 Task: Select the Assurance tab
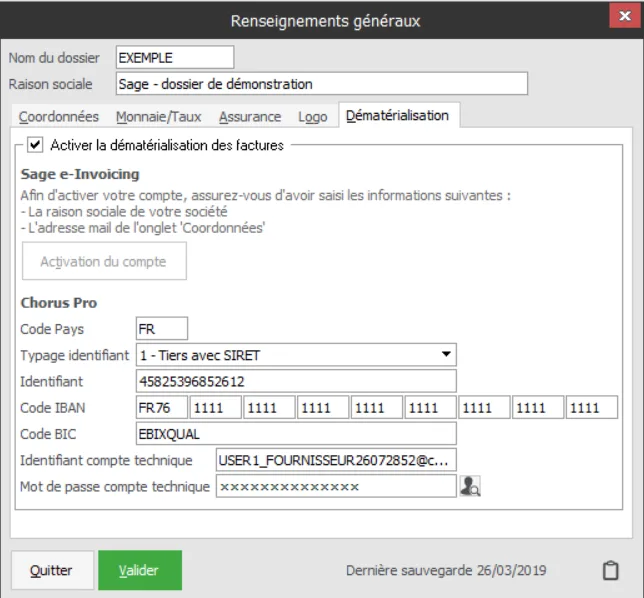click(x=250, y=117)
